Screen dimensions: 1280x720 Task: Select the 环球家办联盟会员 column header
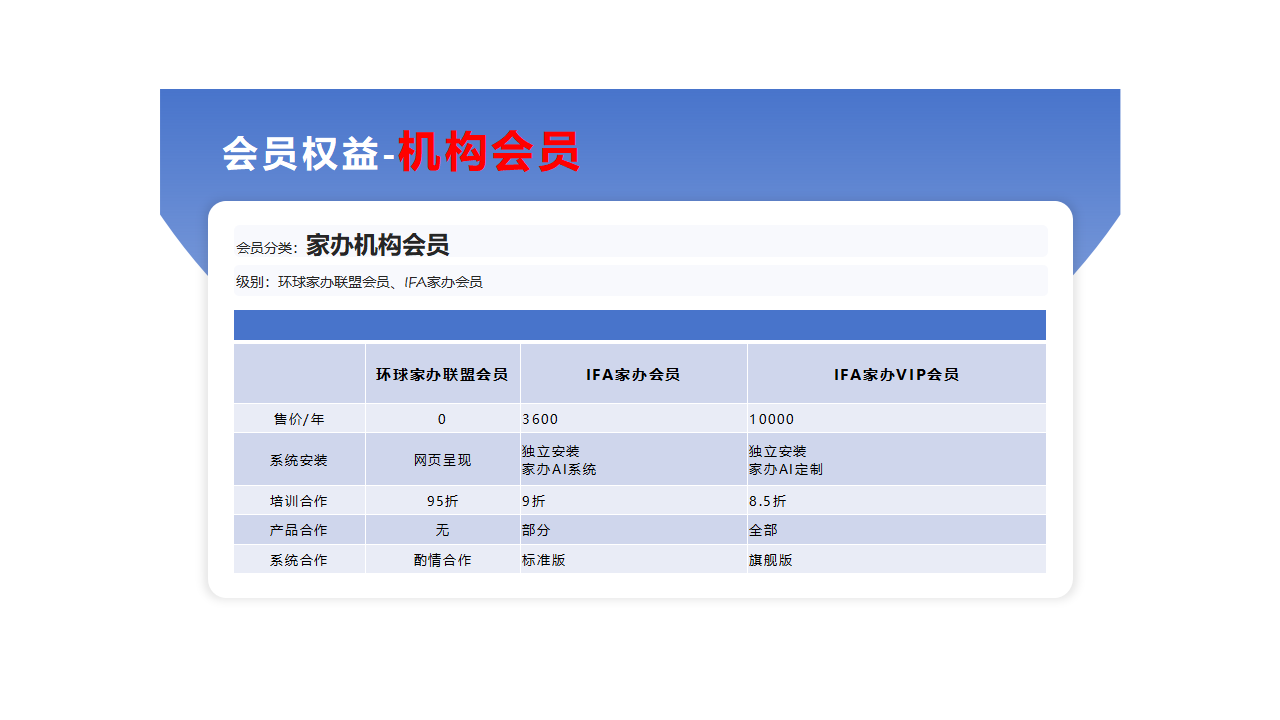(x=442, y=374)
